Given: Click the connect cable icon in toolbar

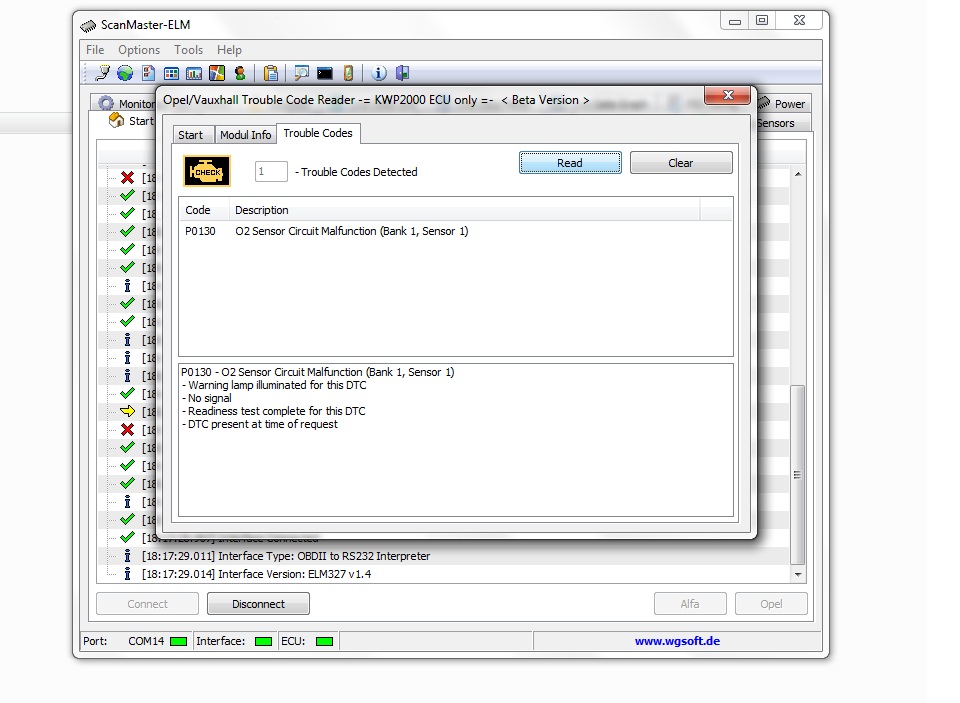Looking at the screenshot, I should 102,73.
